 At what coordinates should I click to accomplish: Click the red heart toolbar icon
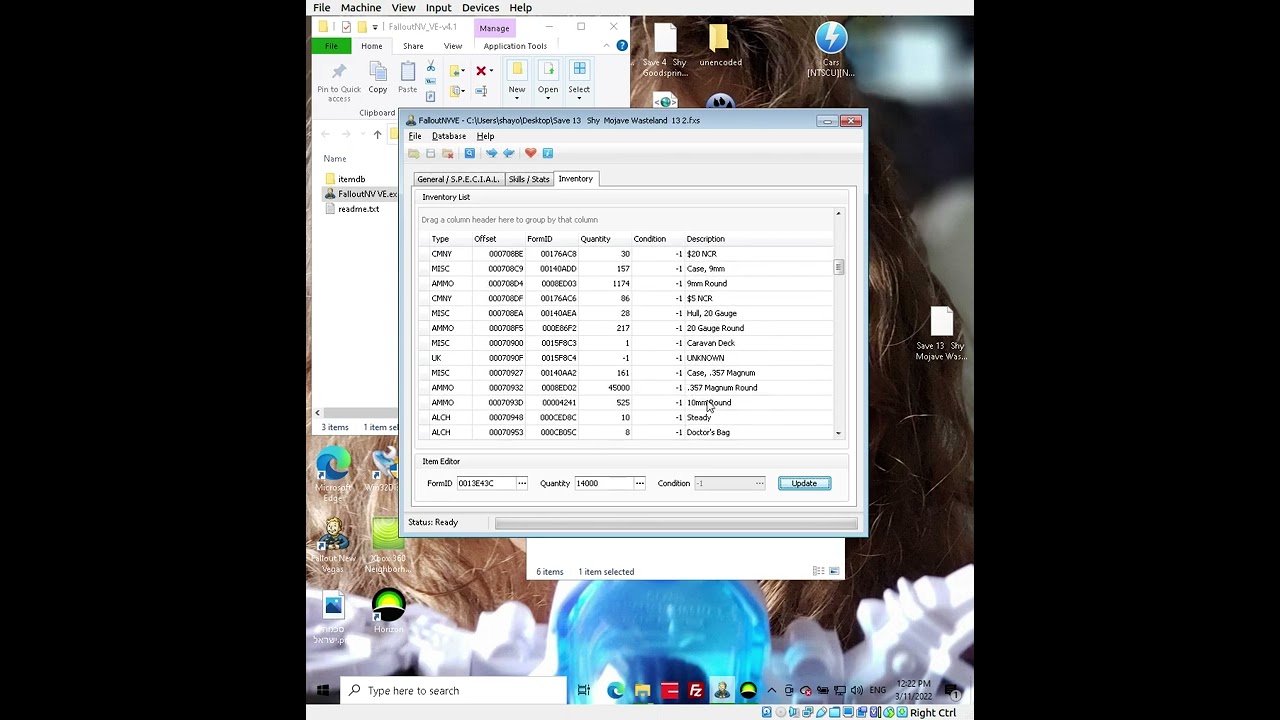click(531, 153)
